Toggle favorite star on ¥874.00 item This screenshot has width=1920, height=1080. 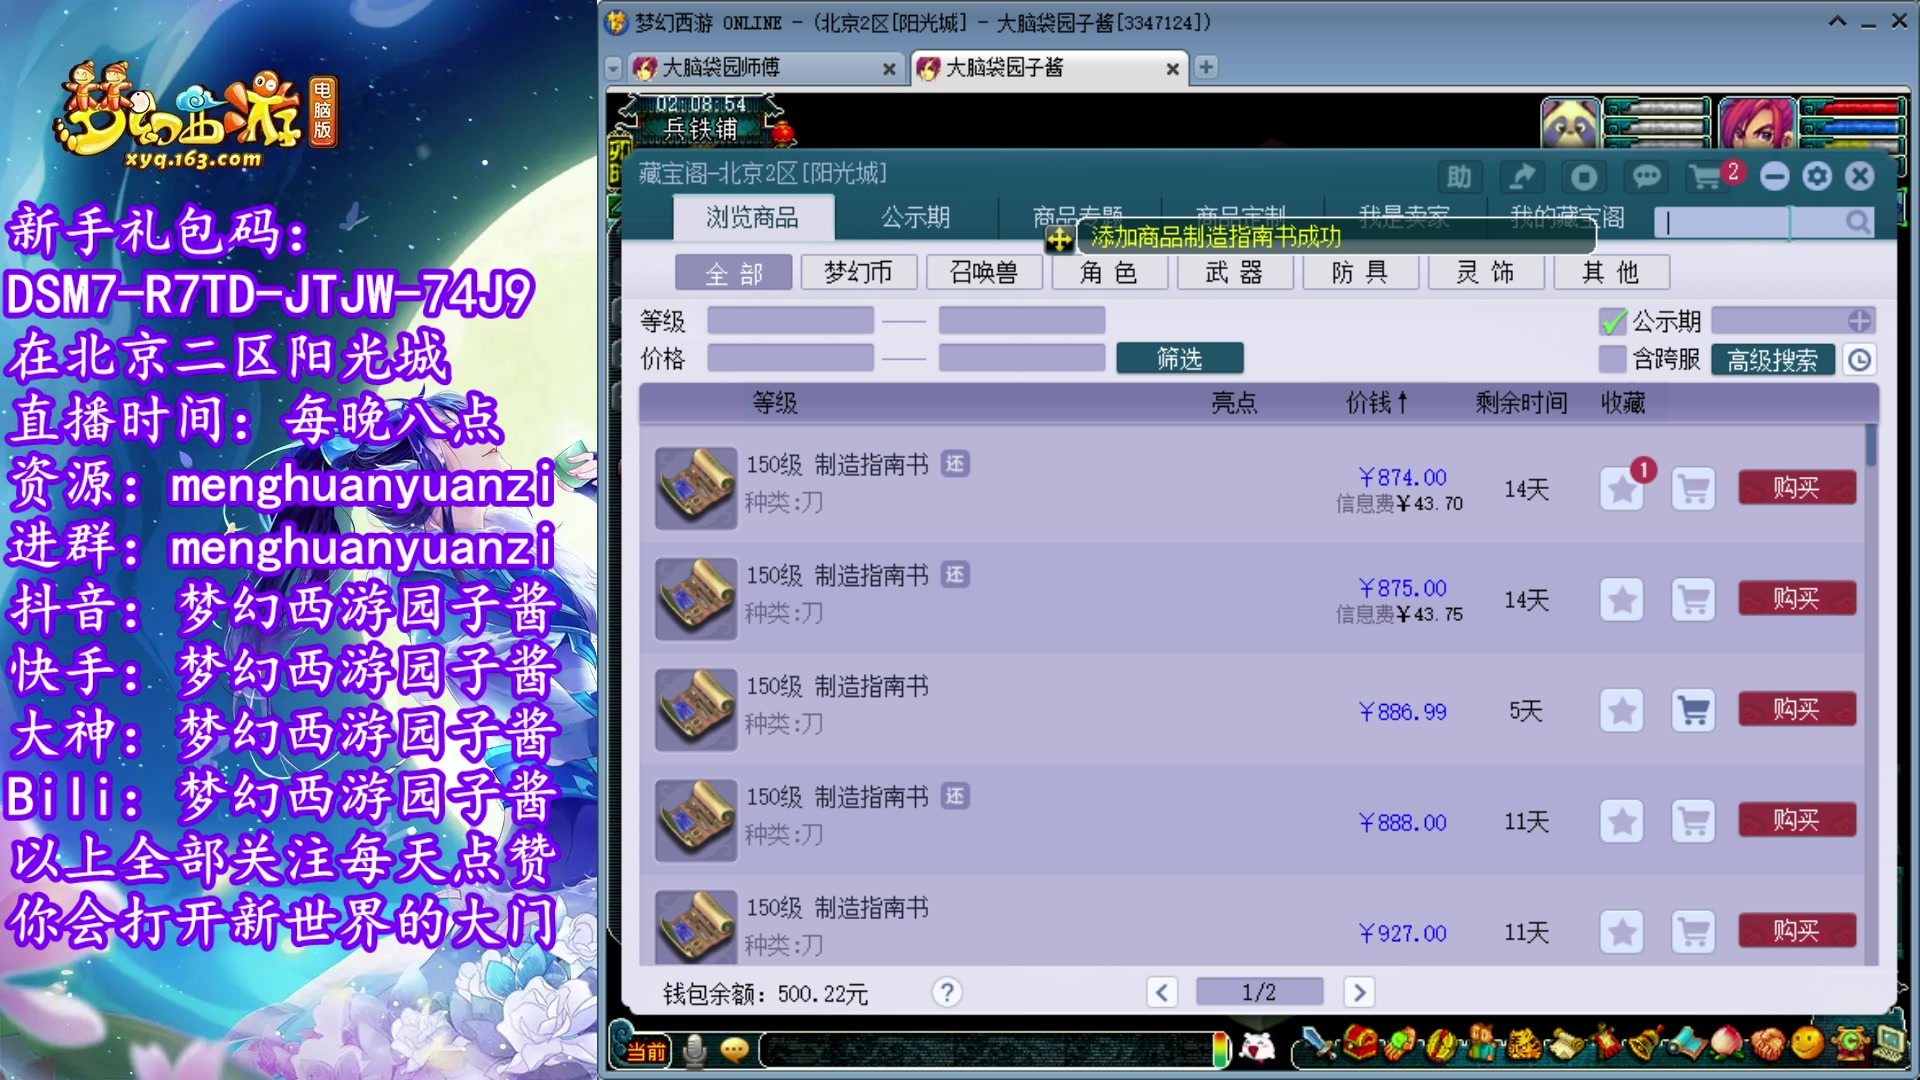click(x=1621, y=489)
